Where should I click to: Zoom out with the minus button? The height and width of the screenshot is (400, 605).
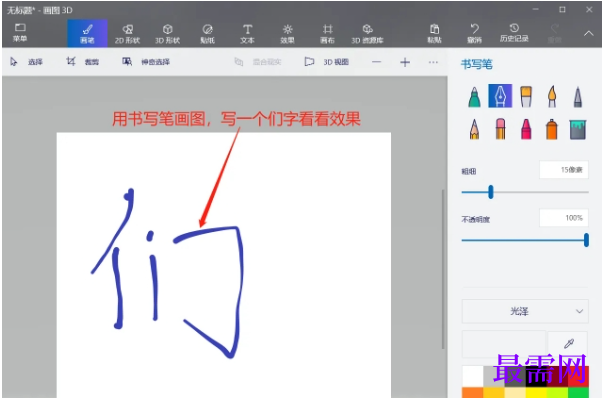pos(377,62)
